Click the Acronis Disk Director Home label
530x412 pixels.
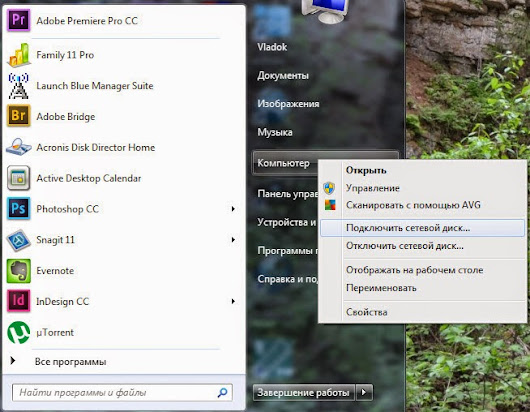pos(96,147)
